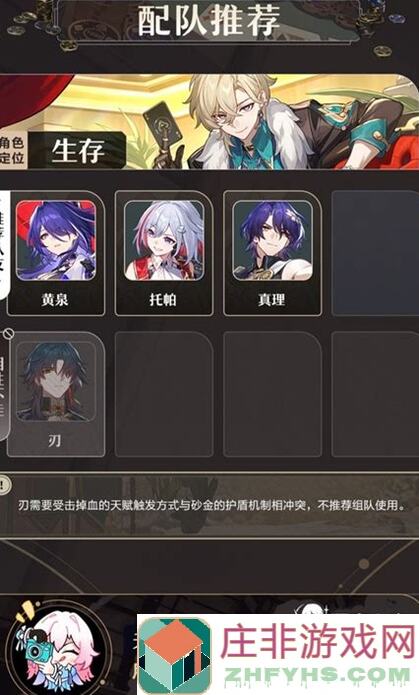Click the 庄非游戏网 house logo icon

pyautogui.click(x=175, y=655)
